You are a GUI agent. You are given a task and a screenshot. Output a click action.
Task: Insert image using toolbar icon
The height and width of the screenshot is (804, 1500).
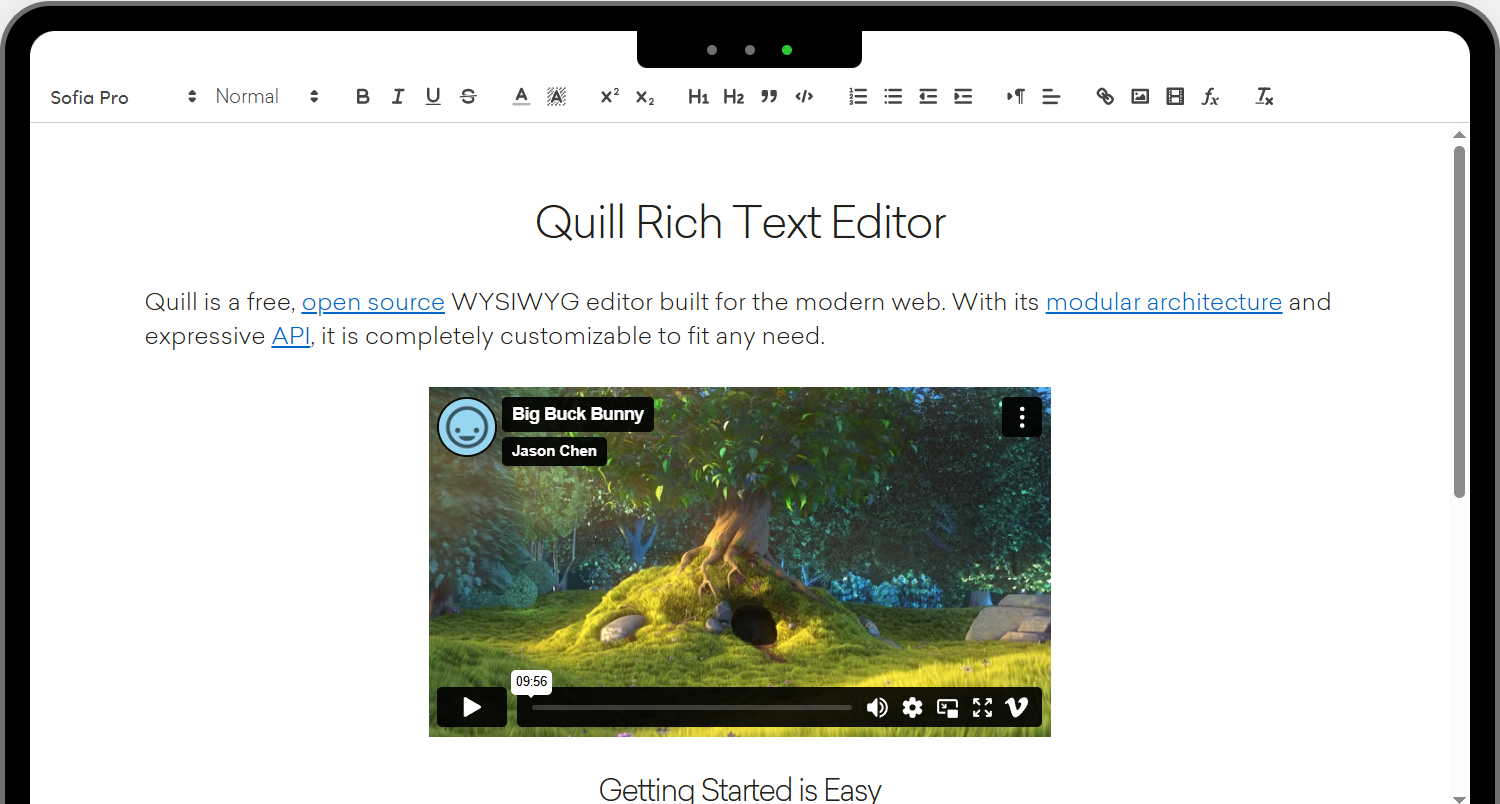click(x=1140, y=97)
